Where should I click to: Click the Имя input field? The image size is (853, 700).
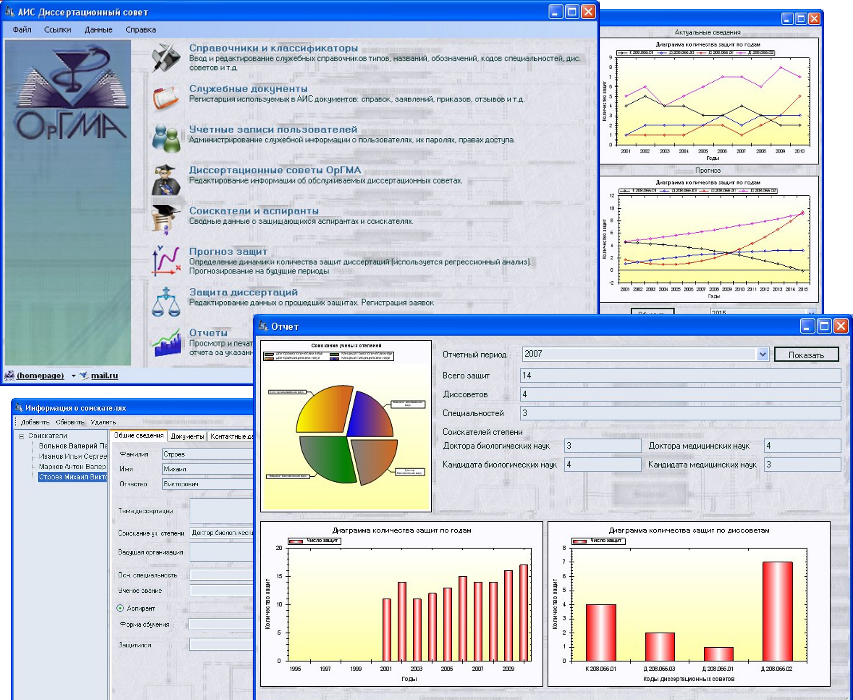pyautogui.click(x=208, y=469)
